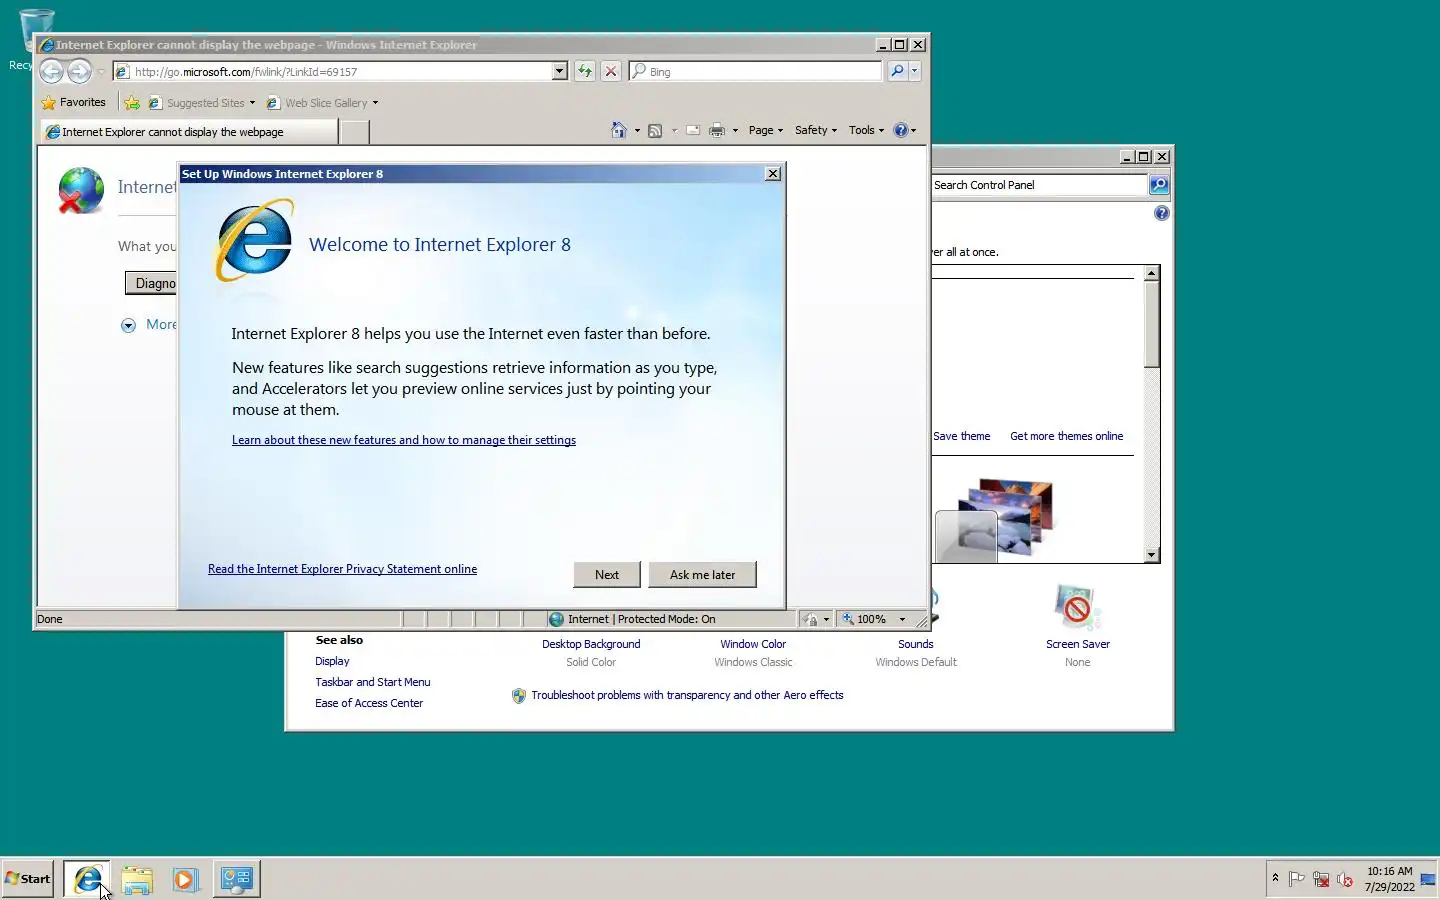This screenshot has height=900, width=1440.
Task: Open 'Learn about these new features' link
Action: (404, 440)
